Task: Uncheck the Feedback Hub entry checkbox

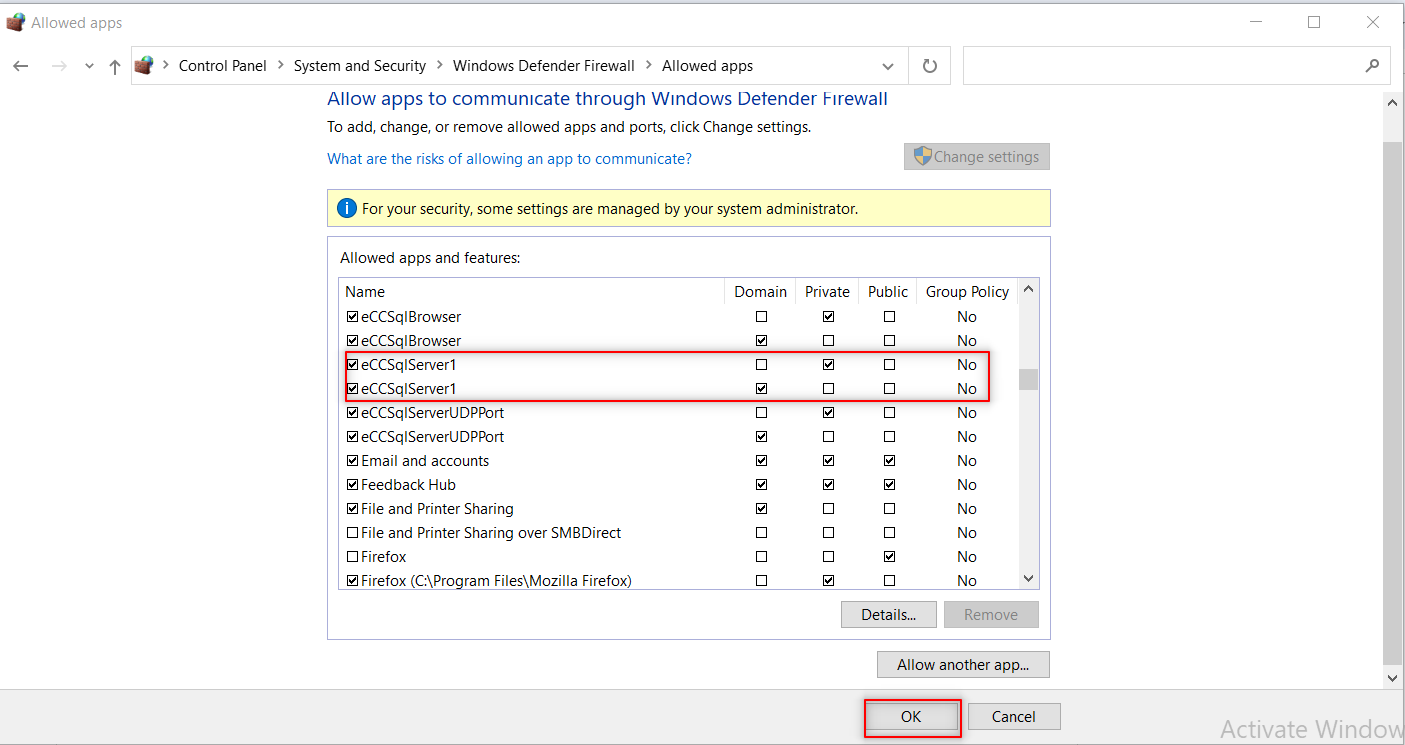Action: [352, 485]
